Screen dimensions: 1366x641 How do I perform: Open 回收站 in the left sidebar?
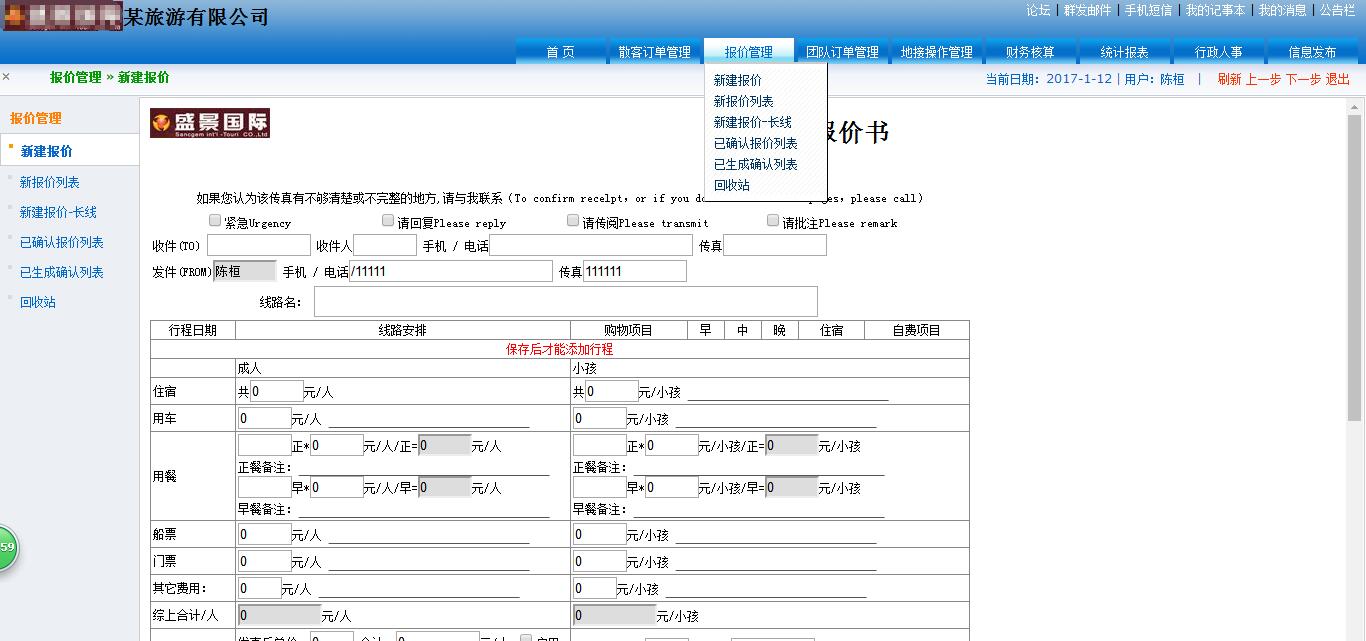pyautogui.click(x=38, y=302)
